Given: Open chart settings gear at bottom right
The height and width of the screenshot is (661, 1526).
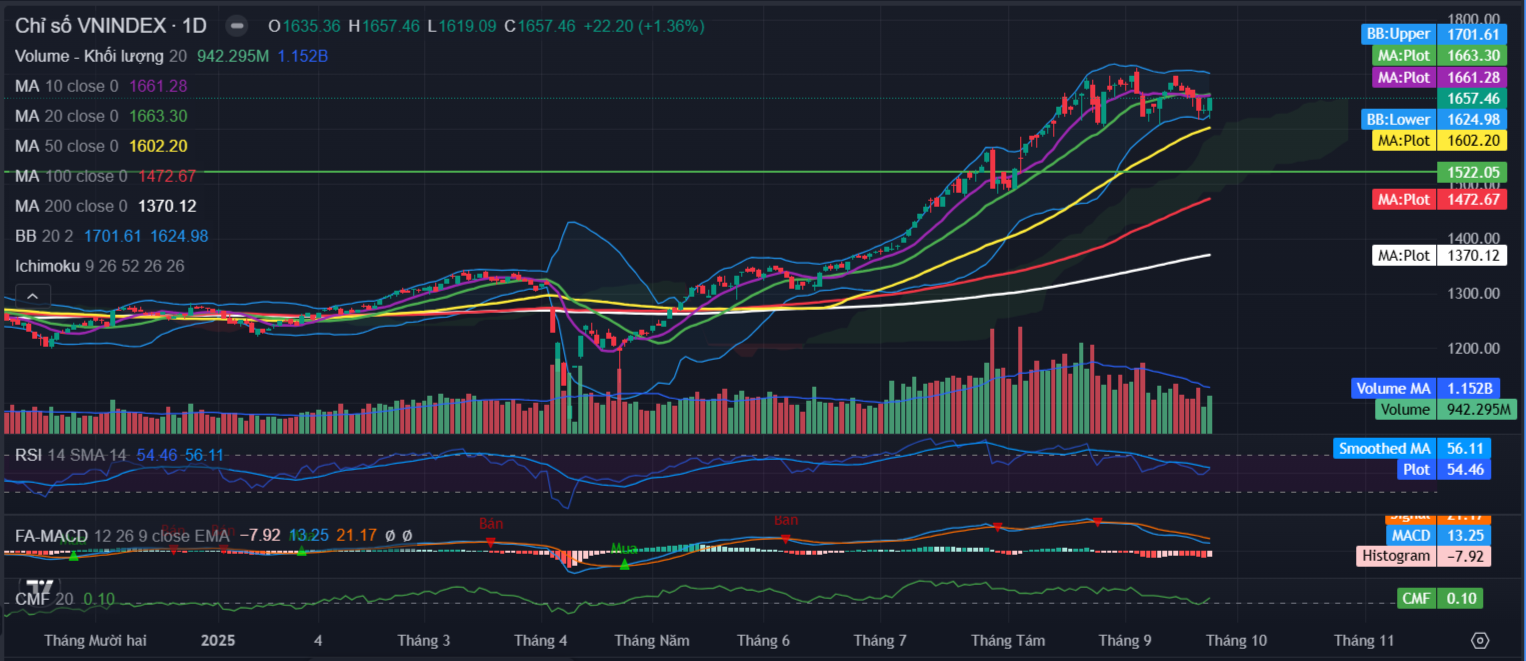Looking at the screenshot, I should point(1480,640).
